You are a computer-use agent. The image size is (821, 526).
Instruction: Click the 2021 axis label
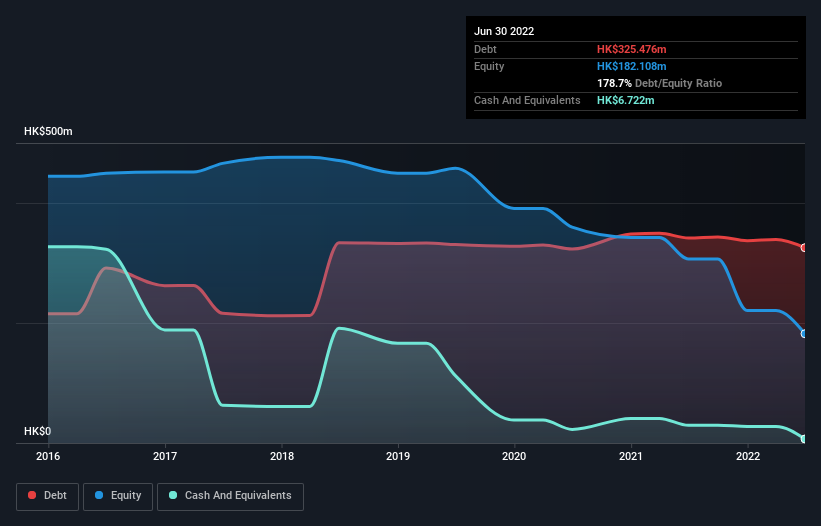(631, 456)
